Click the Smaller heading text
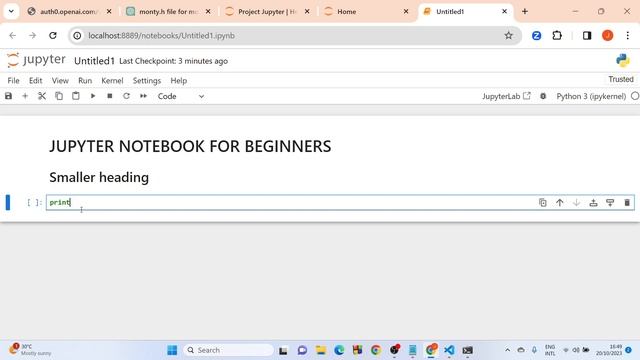The height and width of the screenshot is (360, 640). [x=99, y=177]
